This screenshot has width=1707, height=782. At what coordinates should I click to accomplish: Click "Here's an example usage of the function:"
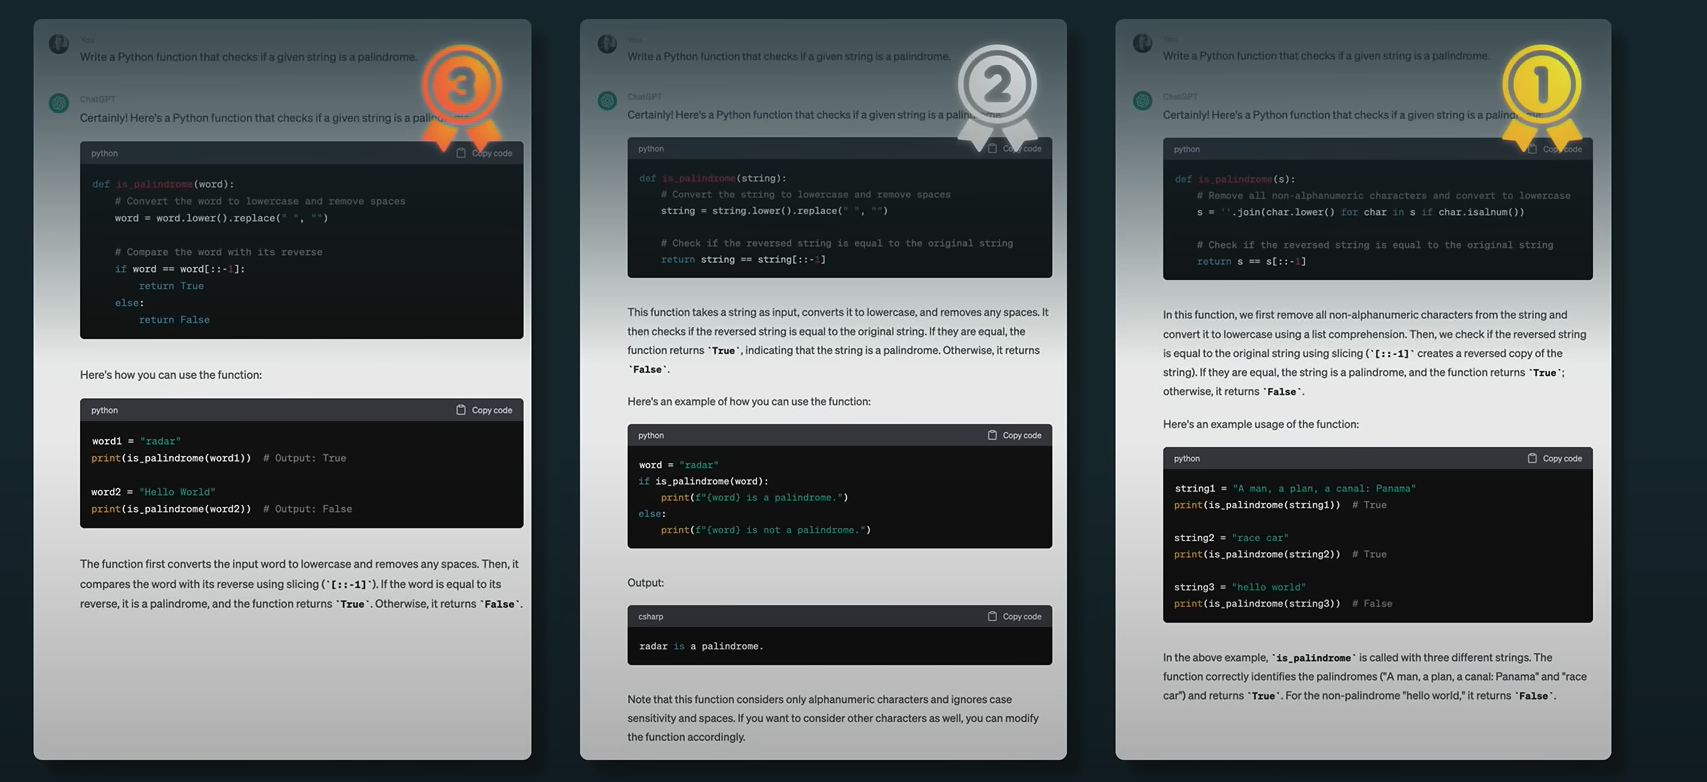(1260, 424)
